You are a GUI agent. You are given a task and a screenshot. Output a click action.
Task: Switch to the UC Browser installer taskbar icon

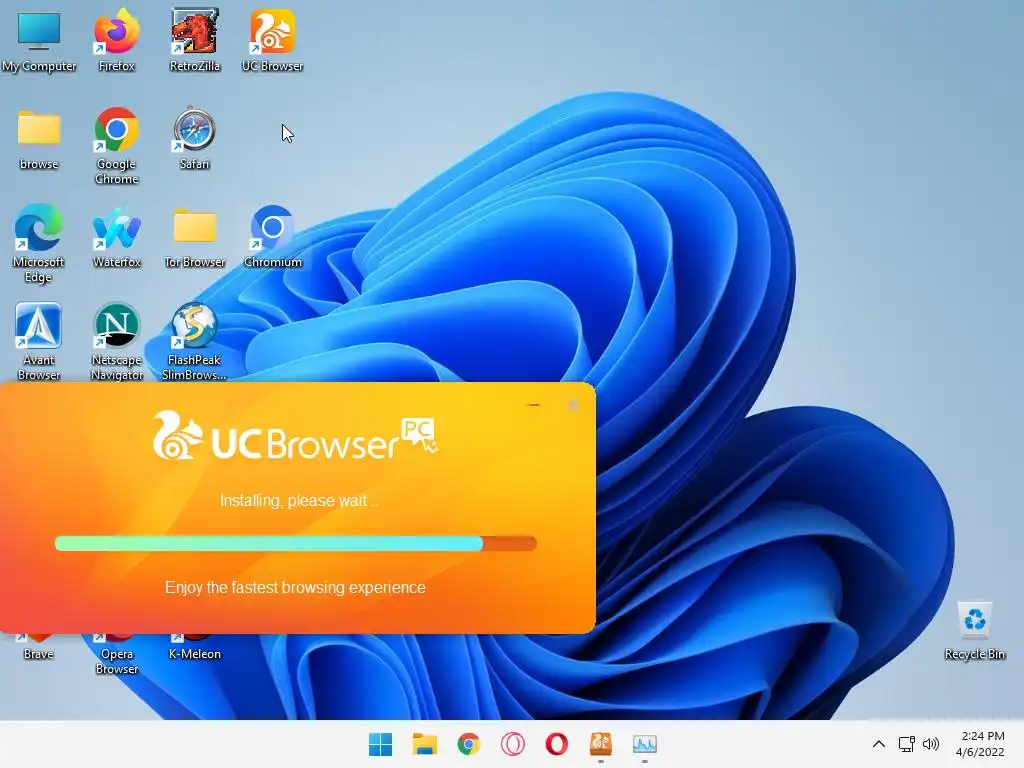tap(601, 744)
